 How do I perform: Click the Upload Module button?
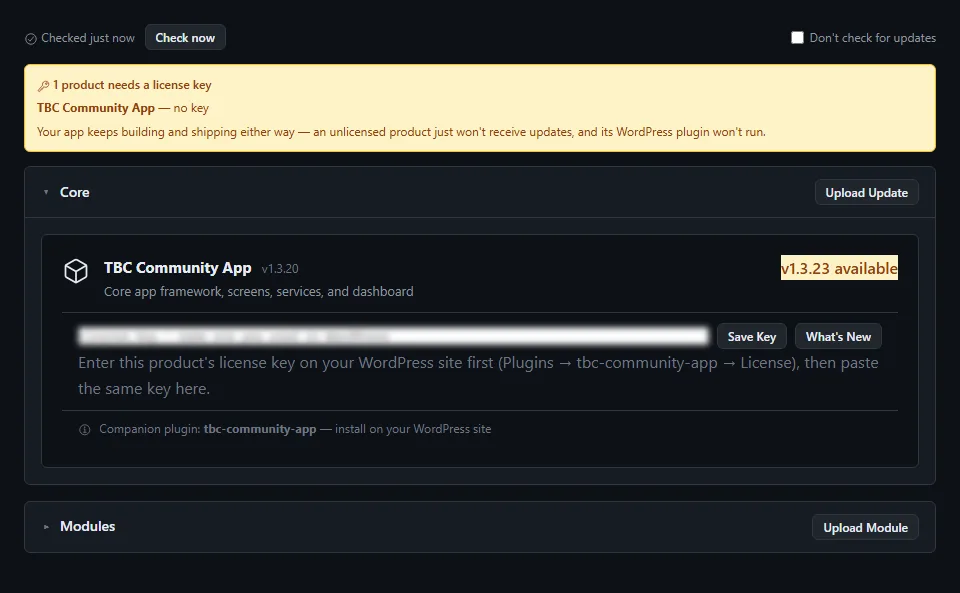pos(865,528)
